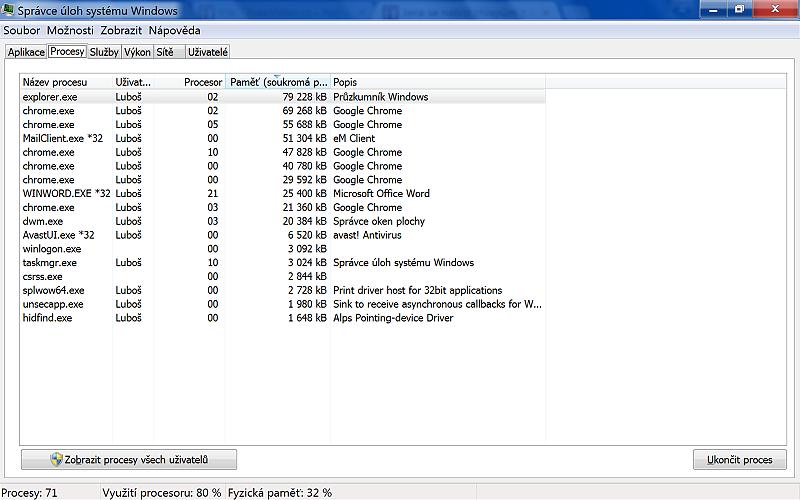Click the Správce oken plochy description
This screenshot has height=500, width=800.
point(379,221)
